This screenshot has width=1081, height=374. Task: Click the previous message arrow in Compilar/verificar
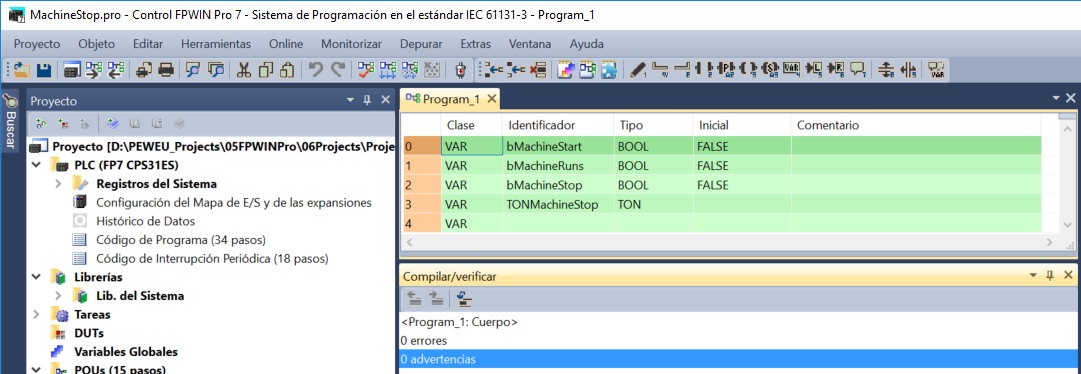(414, 298)
